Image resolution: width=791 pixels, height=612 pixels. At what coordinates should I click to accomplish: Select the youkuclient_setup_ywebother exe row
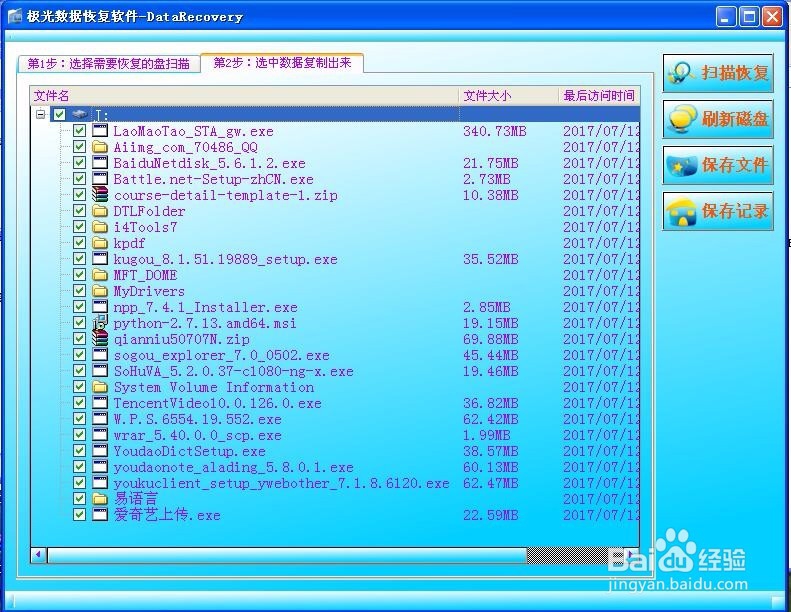tap(335, 483)
